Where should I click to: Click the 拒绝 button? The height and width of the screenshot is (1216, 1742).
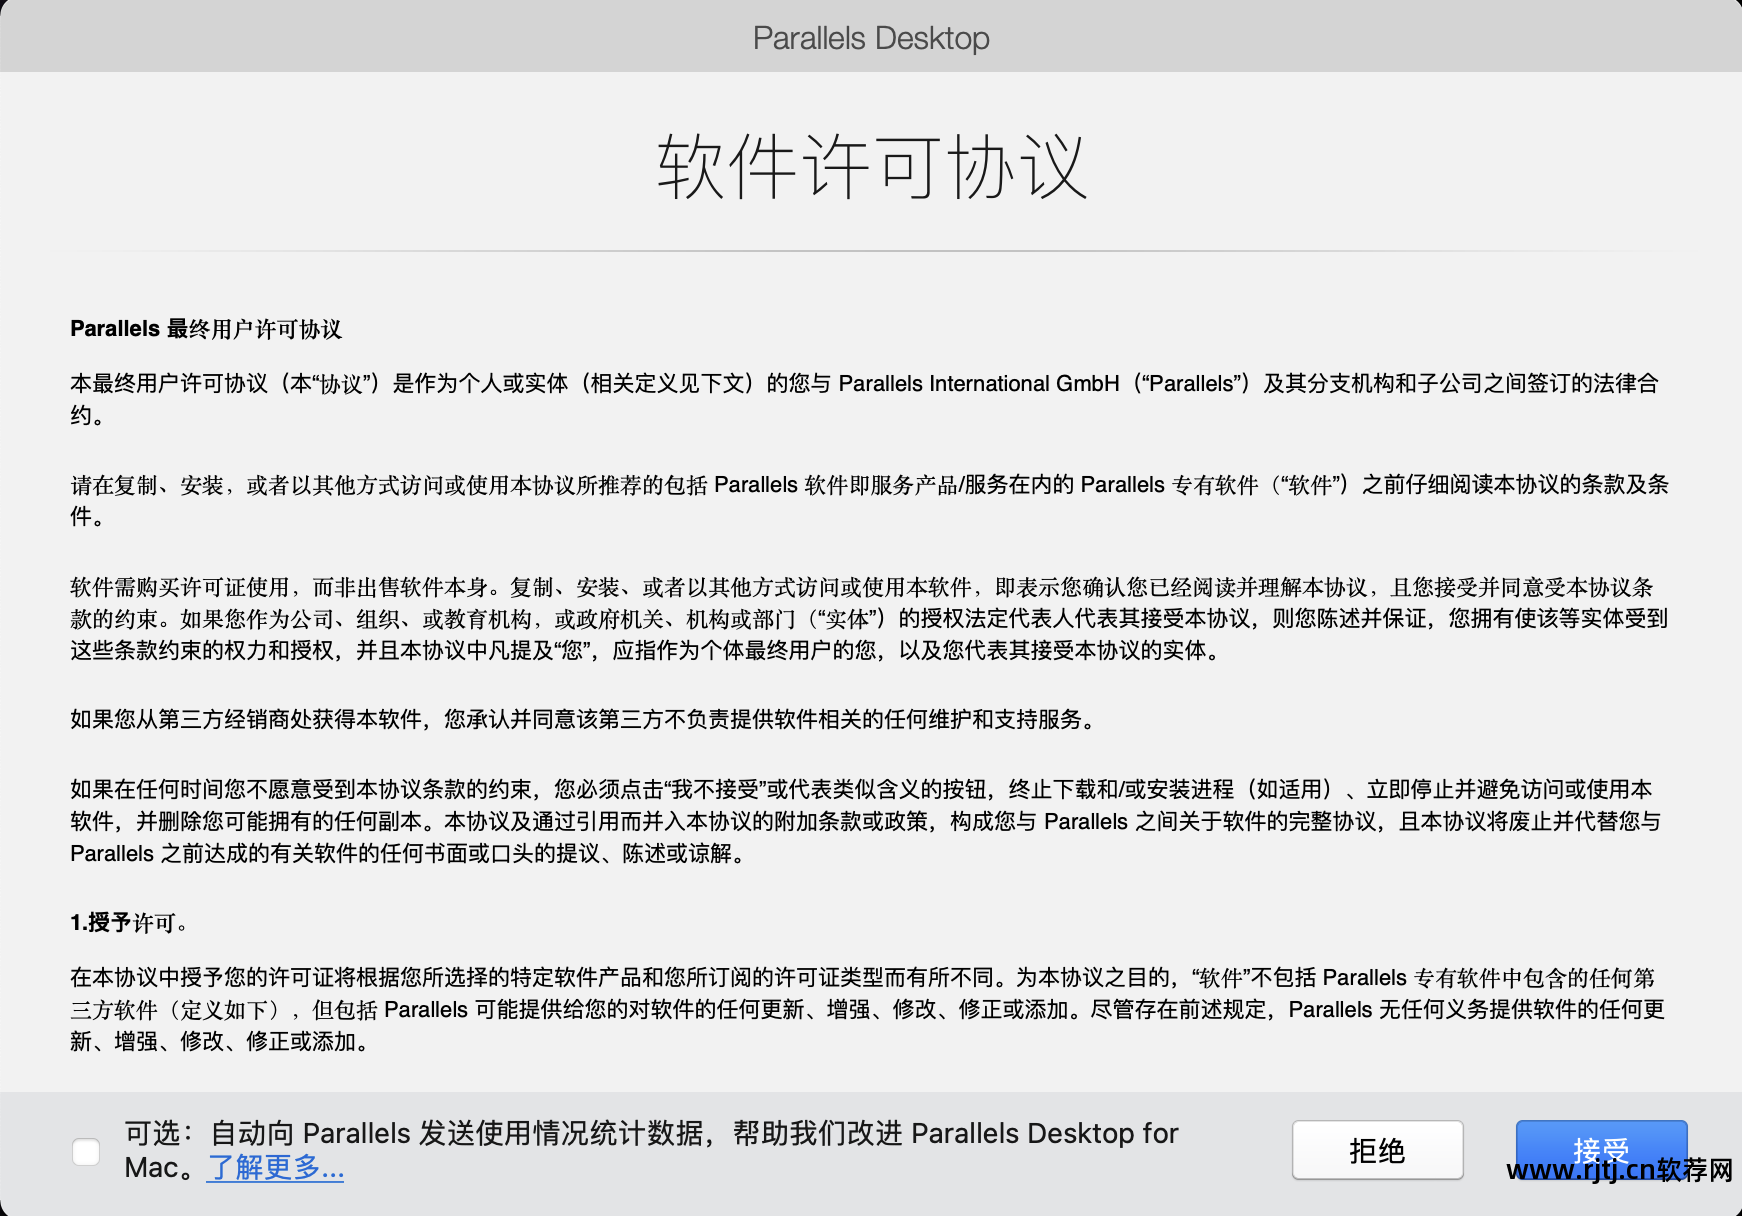coord(1377,1150)
